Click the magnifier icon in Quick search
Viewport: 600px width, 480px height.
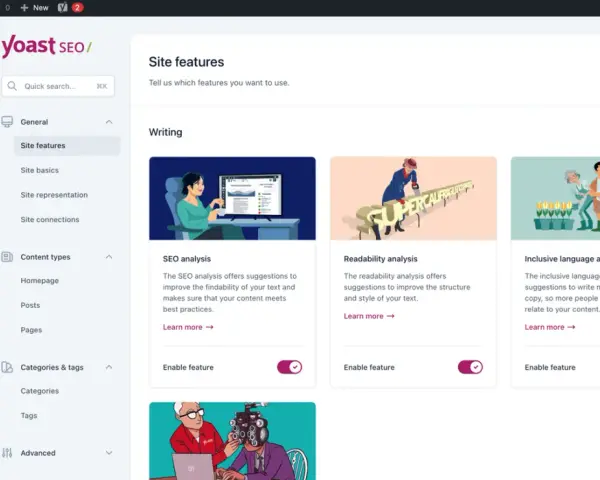(x=12, y=86)
